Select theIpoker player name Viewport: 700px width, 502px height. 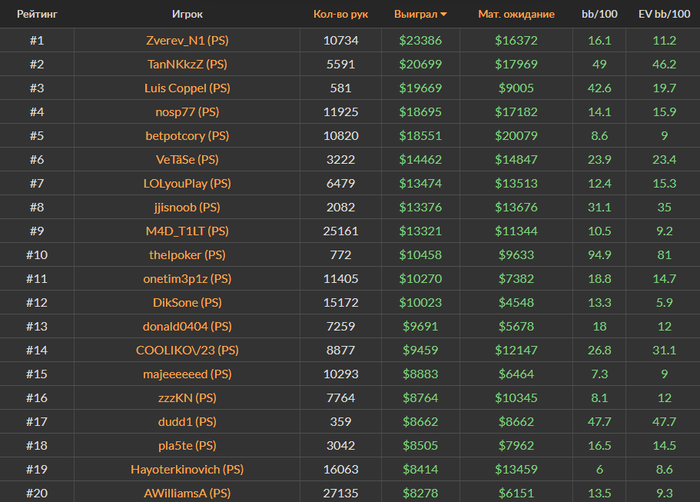click(187, 255)
